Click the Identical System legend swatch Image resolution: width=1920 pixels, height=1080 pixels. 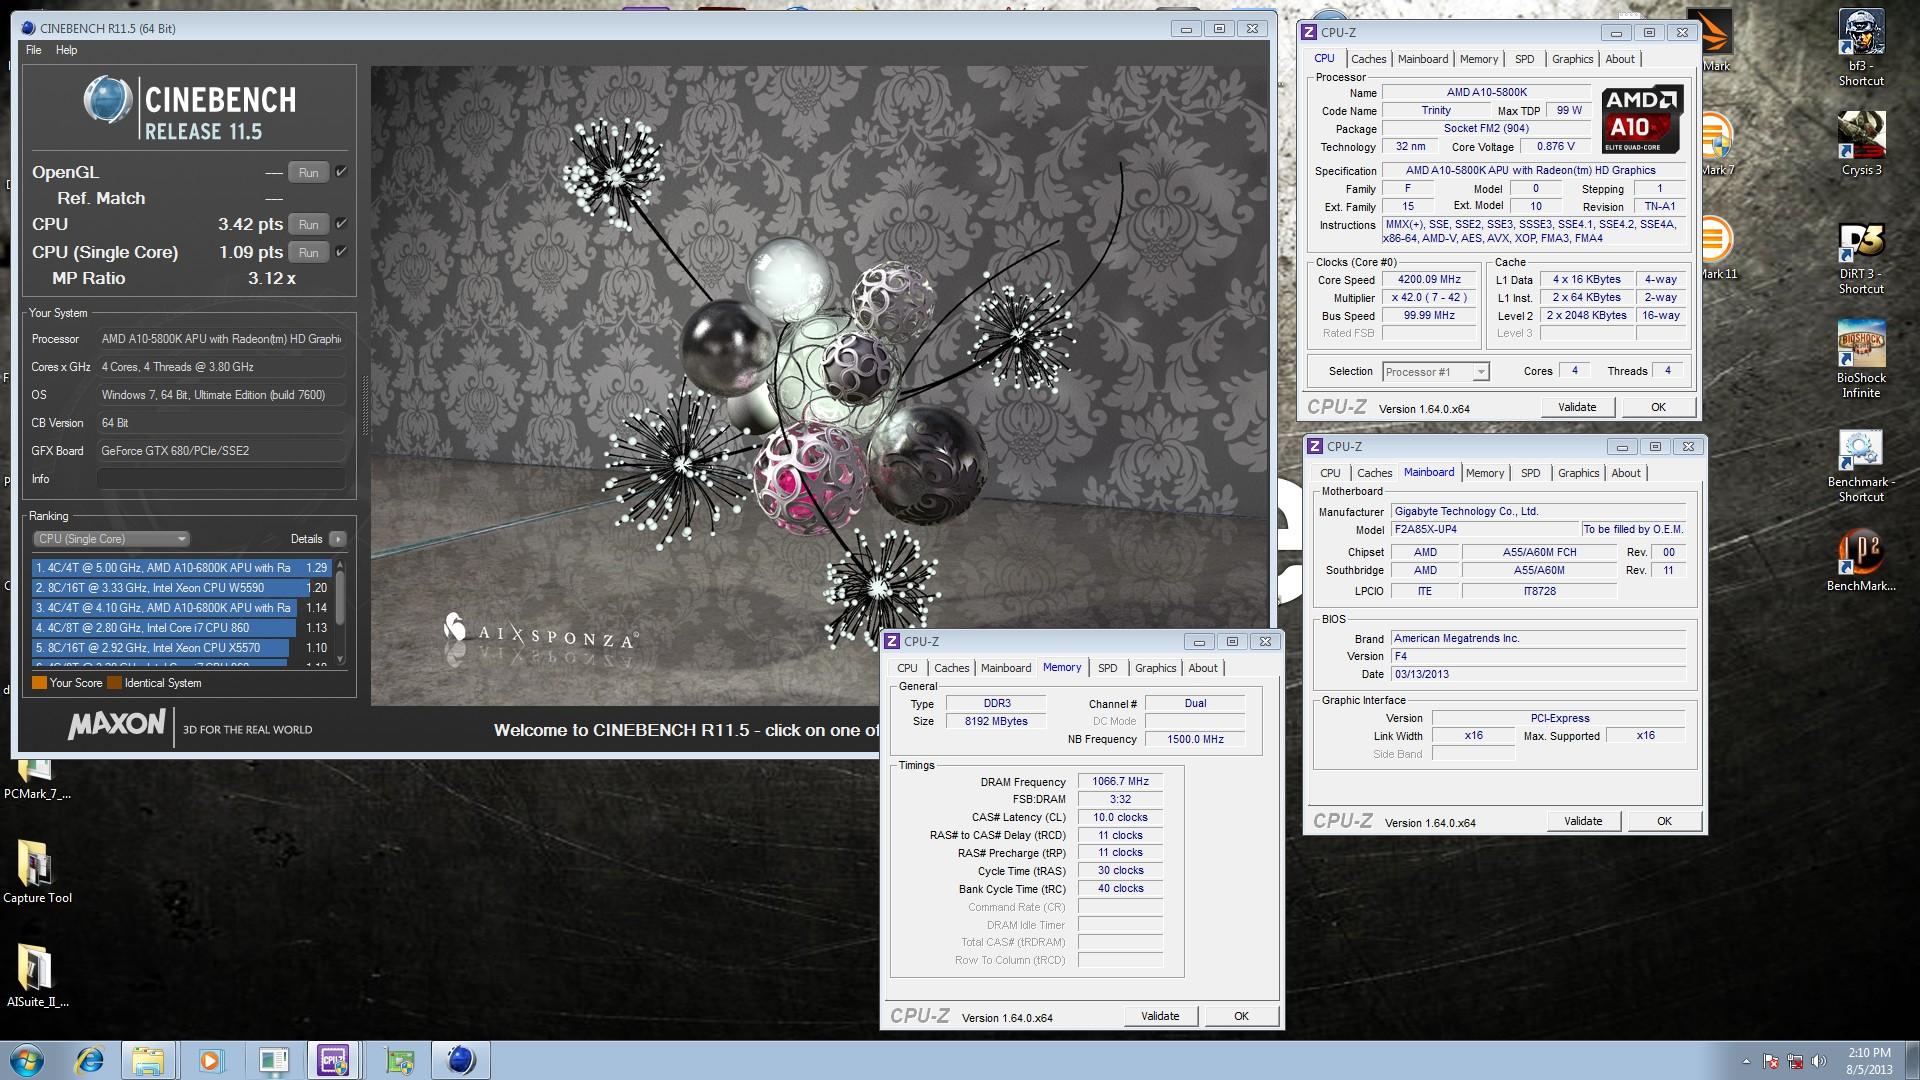click(x=114, y=683)
